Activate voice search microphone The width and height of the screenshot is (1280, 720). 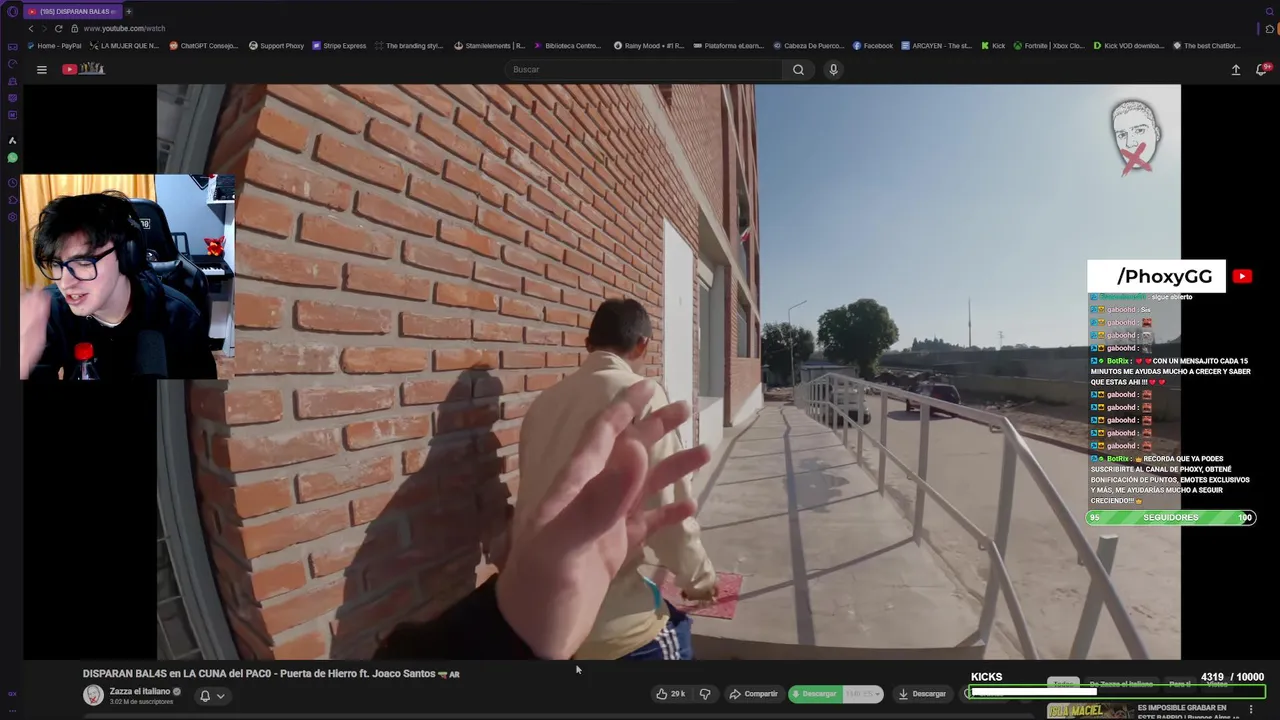(x=833, y=69)
